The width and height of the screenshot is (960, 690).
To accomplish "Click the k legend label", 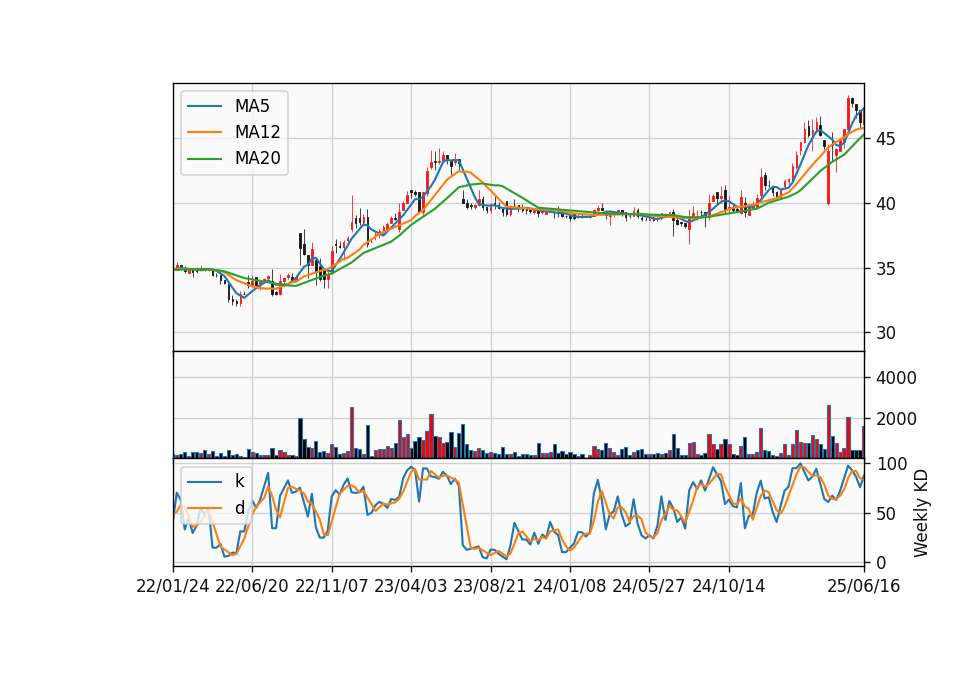I will click(x=239, y=481).
